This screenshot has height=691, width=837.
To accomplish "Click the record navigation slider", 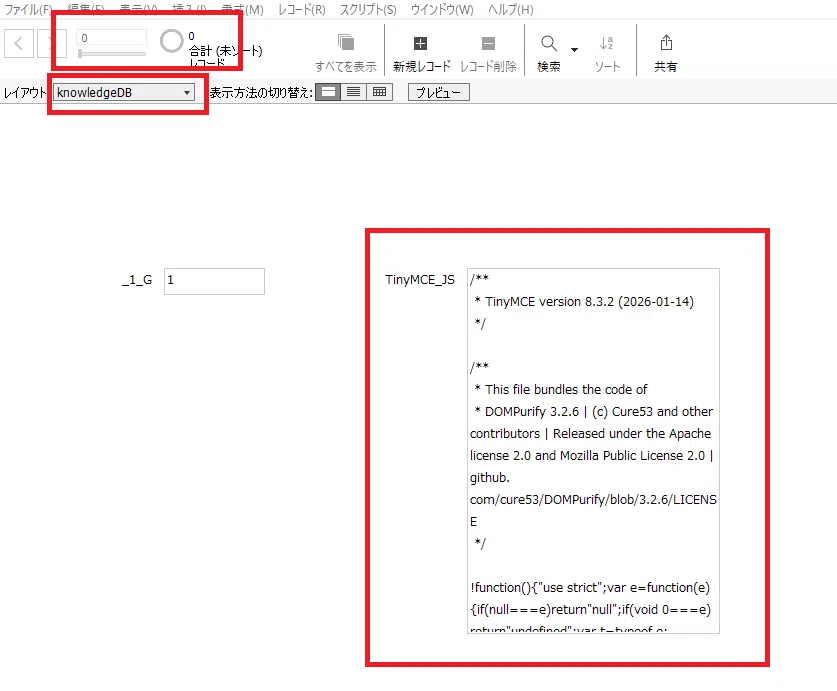I will tap(112, 53).
